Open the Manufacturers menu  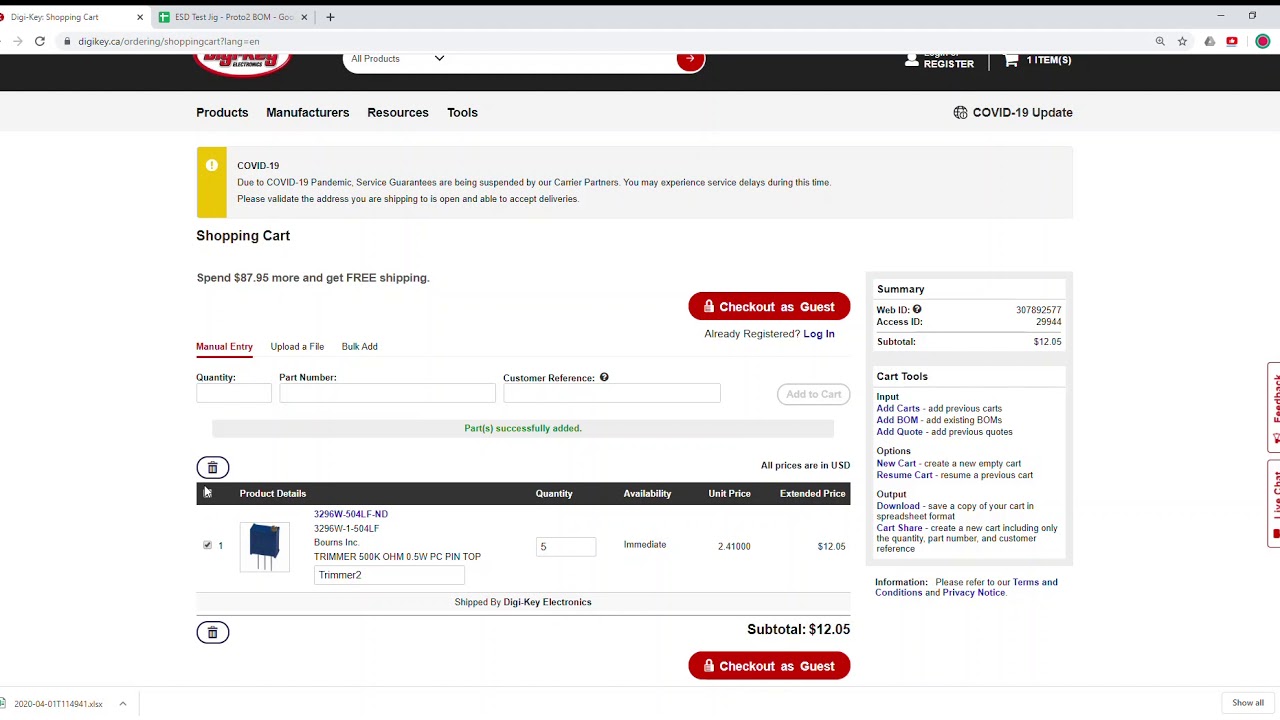[x=308, y=112]
